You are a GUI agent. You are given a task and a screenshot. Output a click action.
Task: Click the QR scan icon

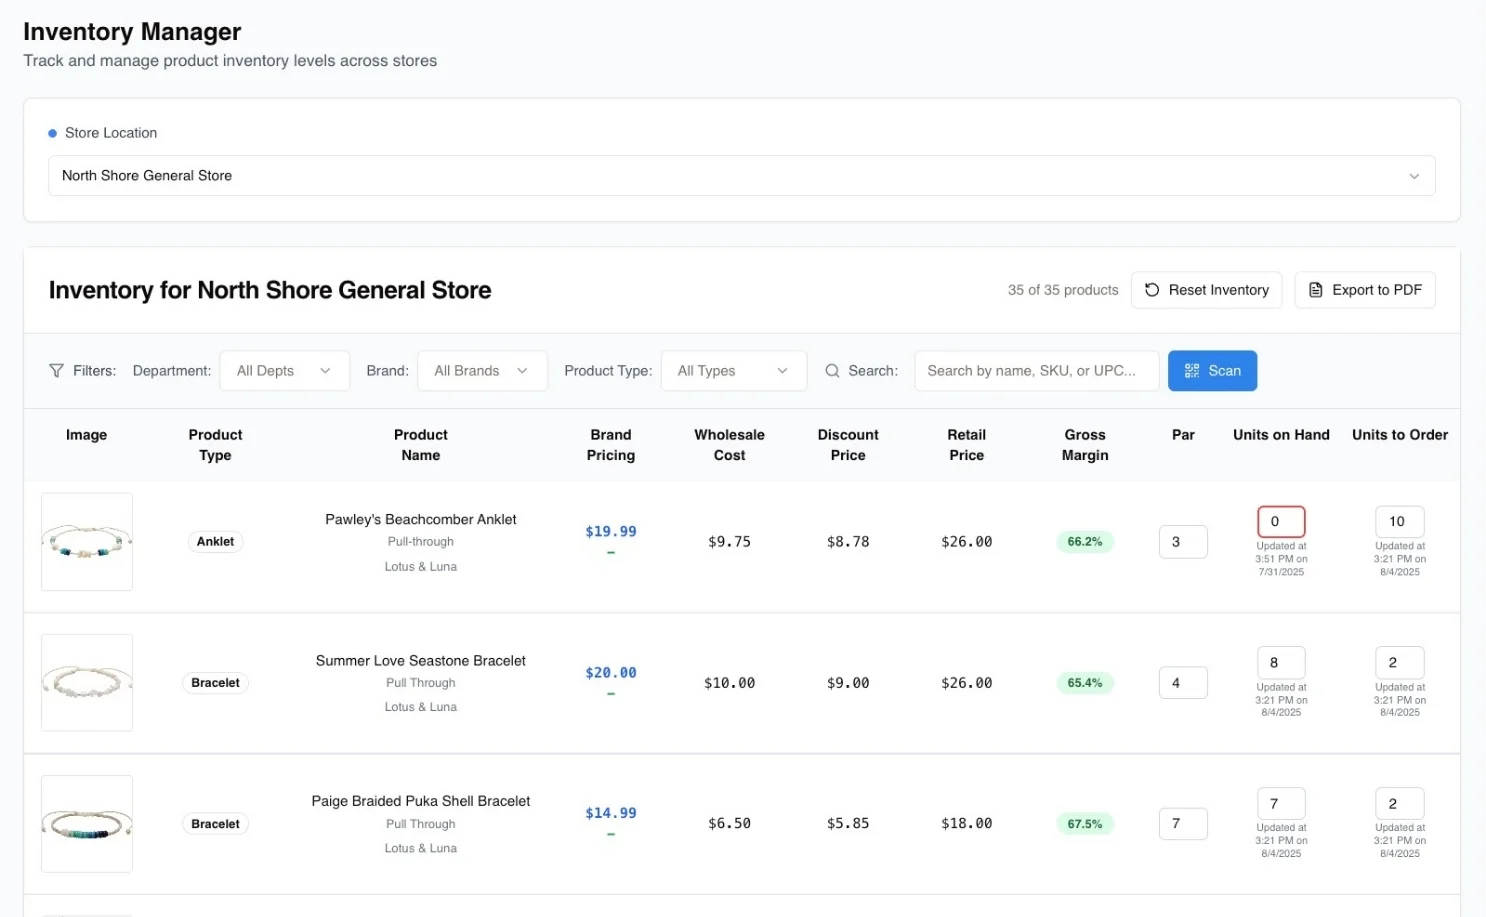pos(1192,371)
